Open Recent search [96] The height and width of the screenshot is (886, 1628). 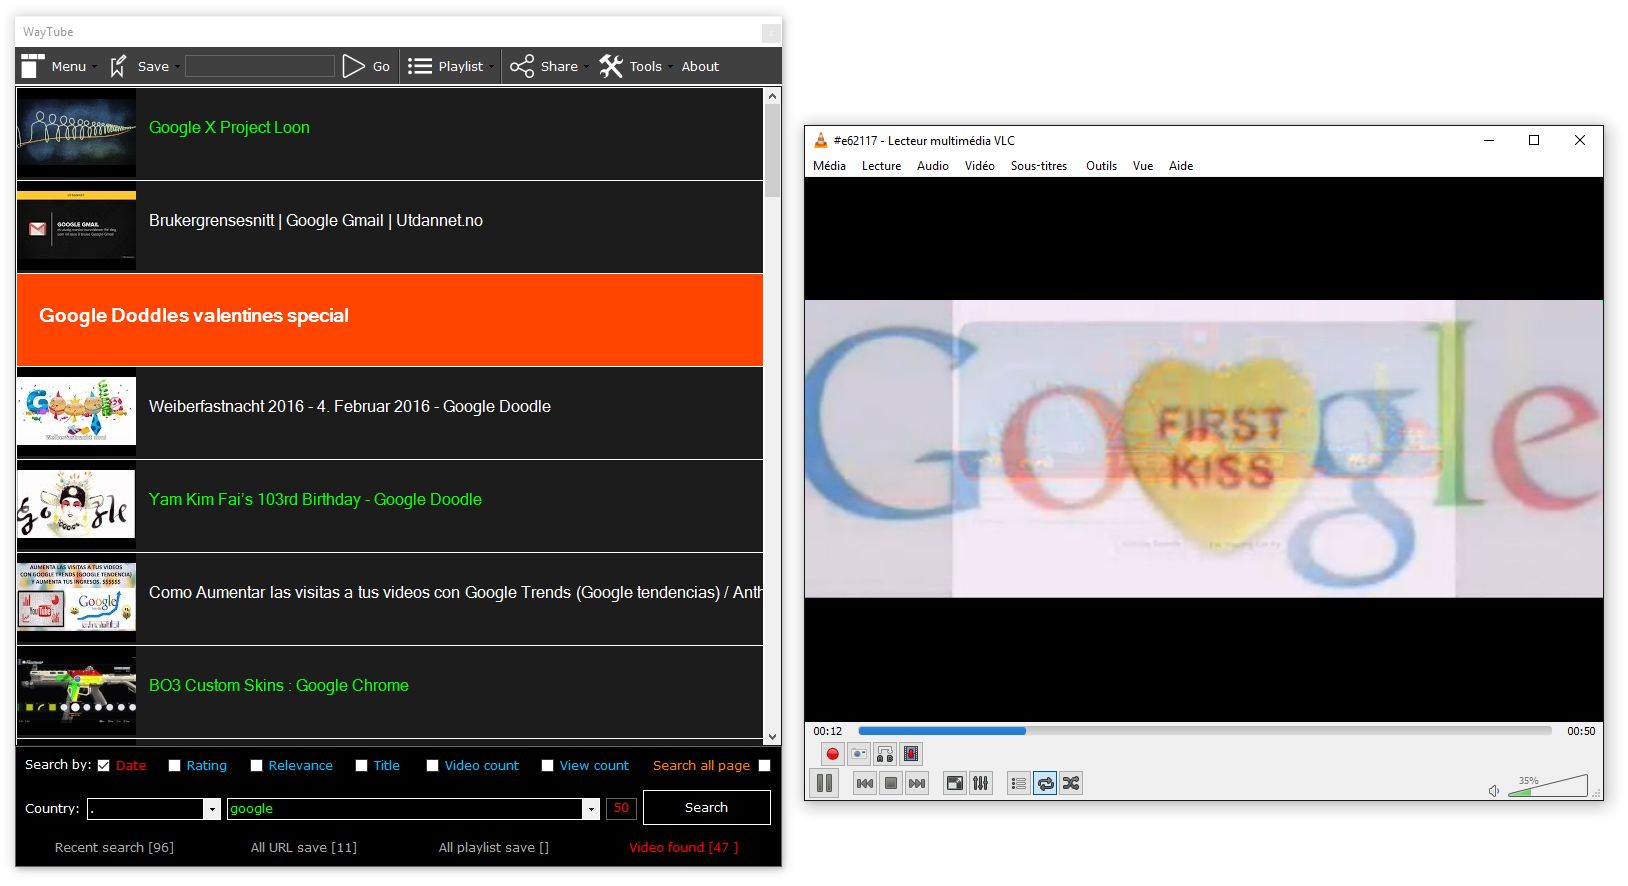tap(114, 848)
